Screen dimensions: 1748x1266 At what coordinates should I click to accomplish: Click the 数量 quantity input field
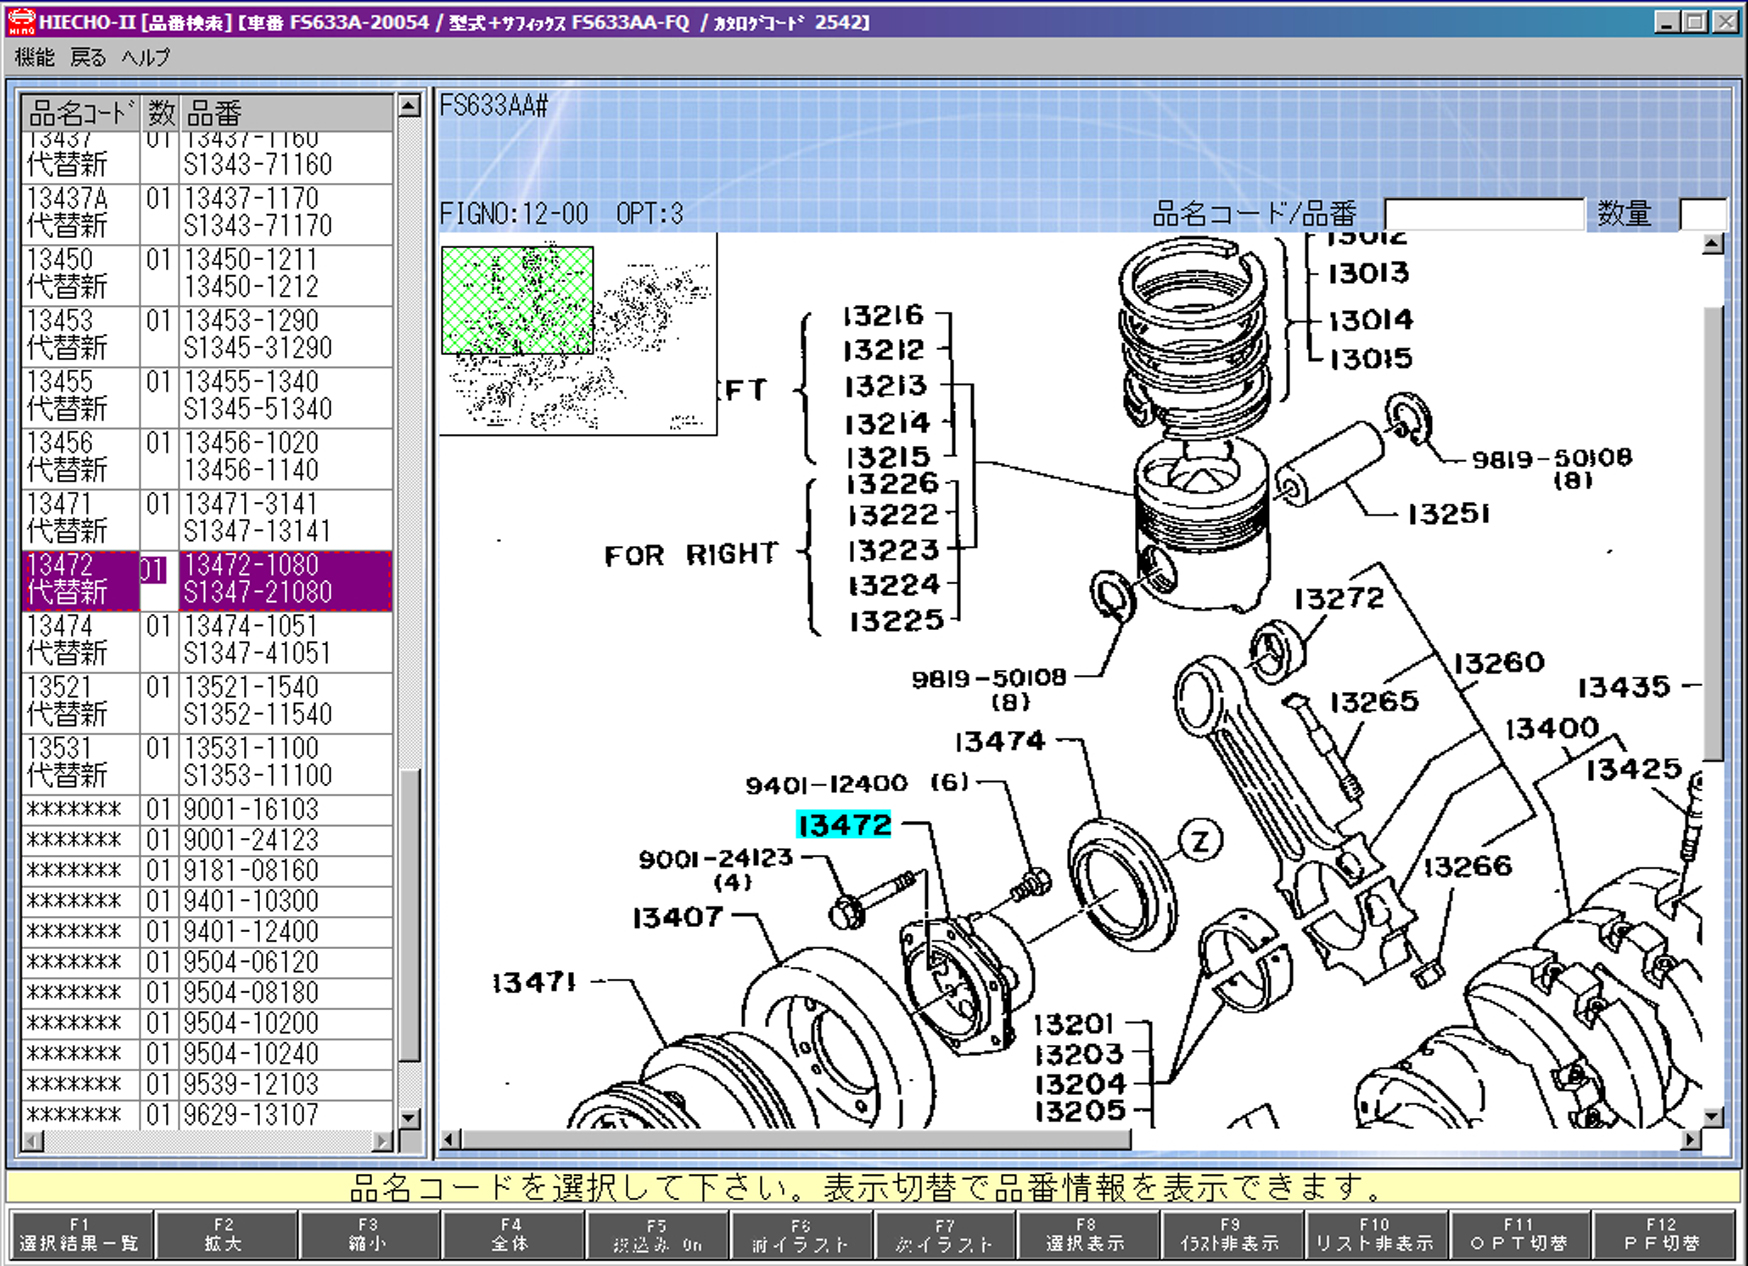pyautogui.click(x=1702, y=214)
